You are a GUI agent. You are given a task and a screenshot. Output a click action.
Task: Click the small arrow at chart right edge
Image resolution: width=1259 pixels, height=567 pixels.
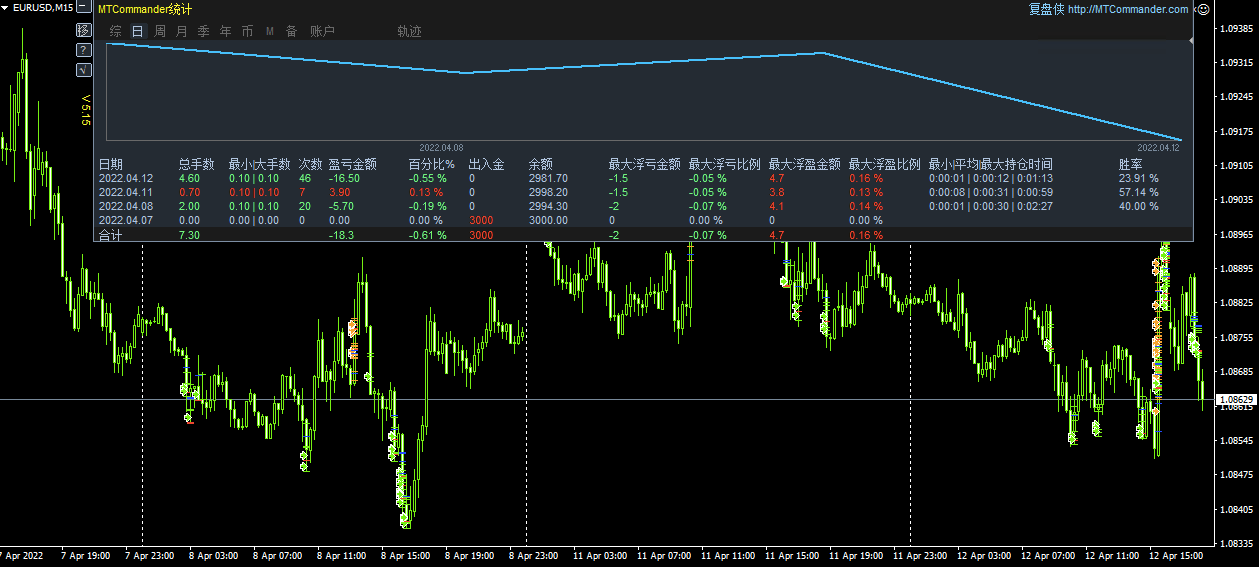(1191, 41)
